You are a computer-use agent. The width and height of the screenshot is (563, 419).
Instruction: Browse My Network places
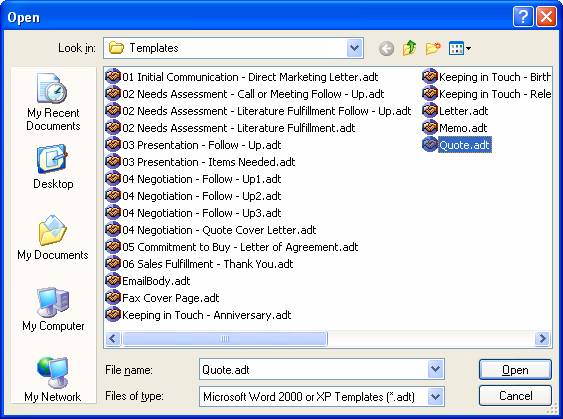click(53, 379)
